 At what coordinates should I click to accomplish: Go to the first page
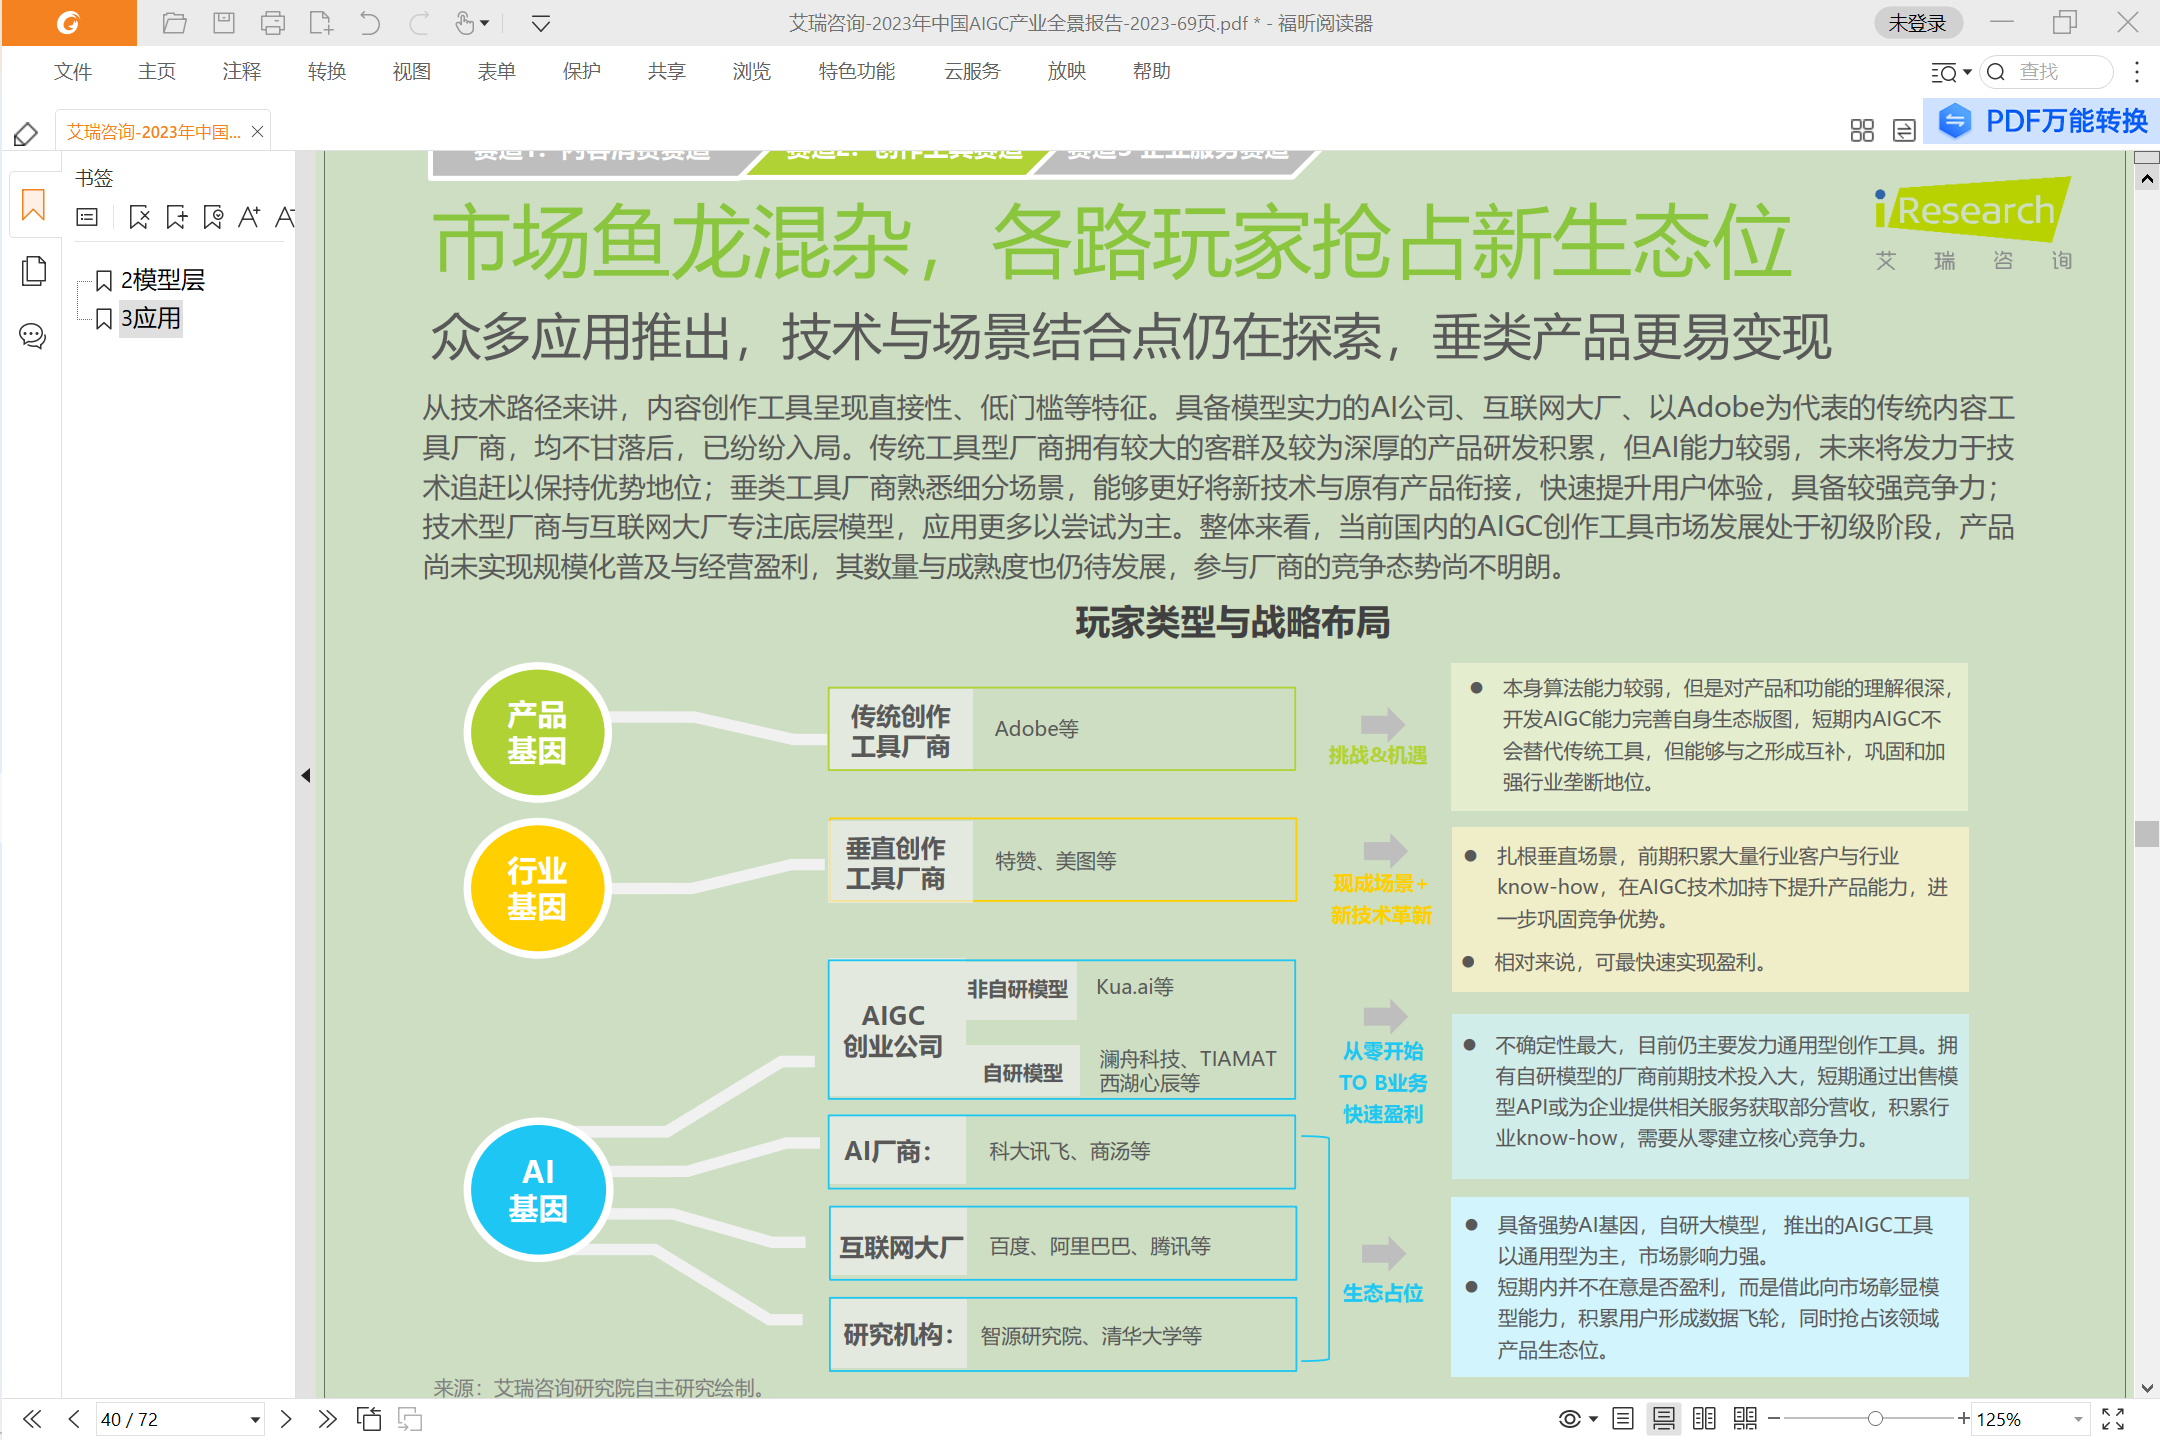pos(32,1419)
